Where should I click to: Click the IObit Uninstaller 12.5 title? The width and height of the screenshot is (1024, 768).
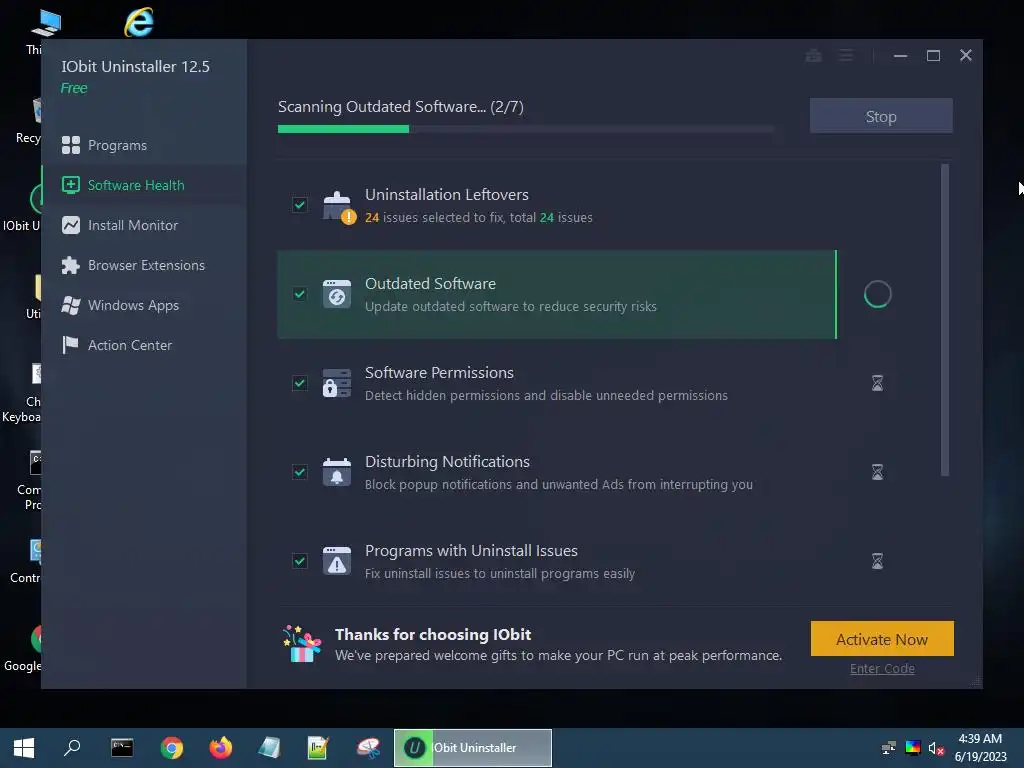[136, 67]
